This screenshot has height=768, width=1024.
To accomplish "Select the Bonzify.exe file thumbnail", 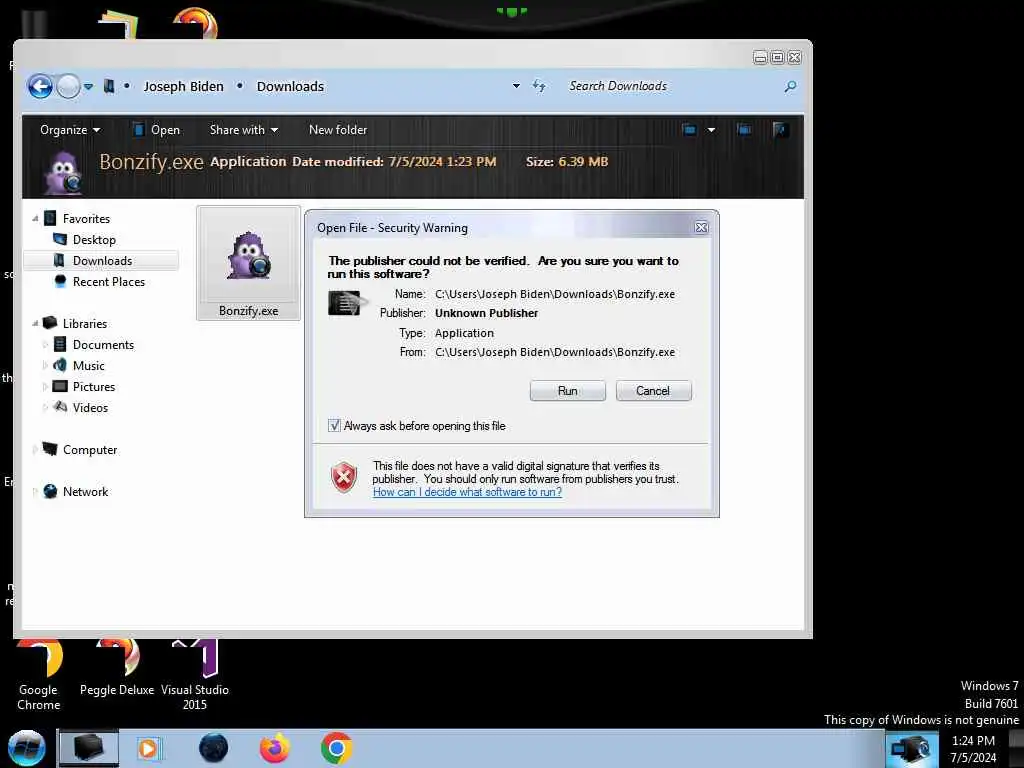I will [248, 263].
